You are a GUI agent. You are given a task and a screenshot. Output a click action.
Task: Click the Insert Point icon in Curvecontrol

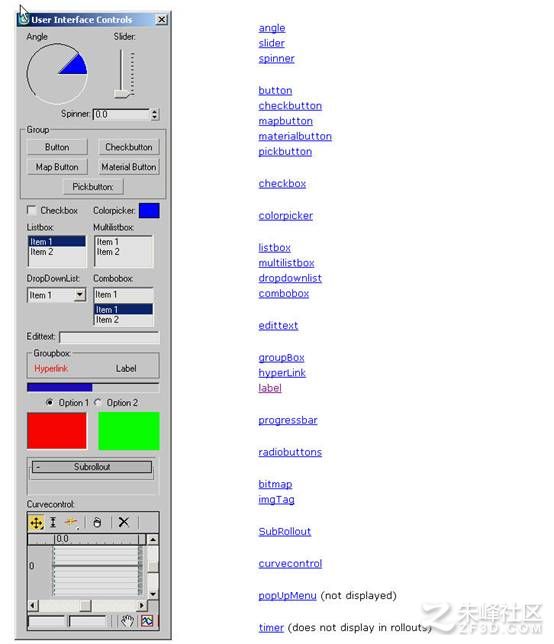click(71, 522)
